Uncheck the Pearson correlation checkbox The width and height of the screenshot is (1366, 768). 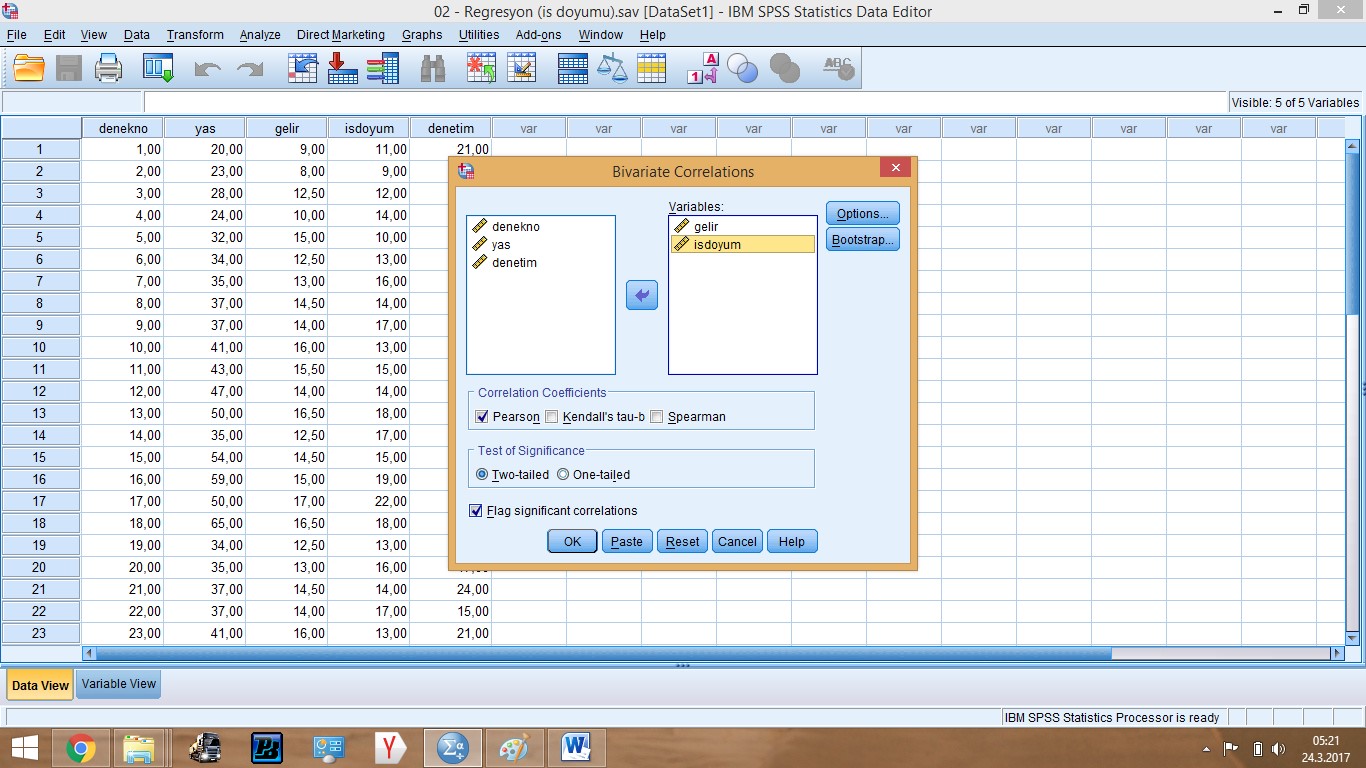(483, 417)
